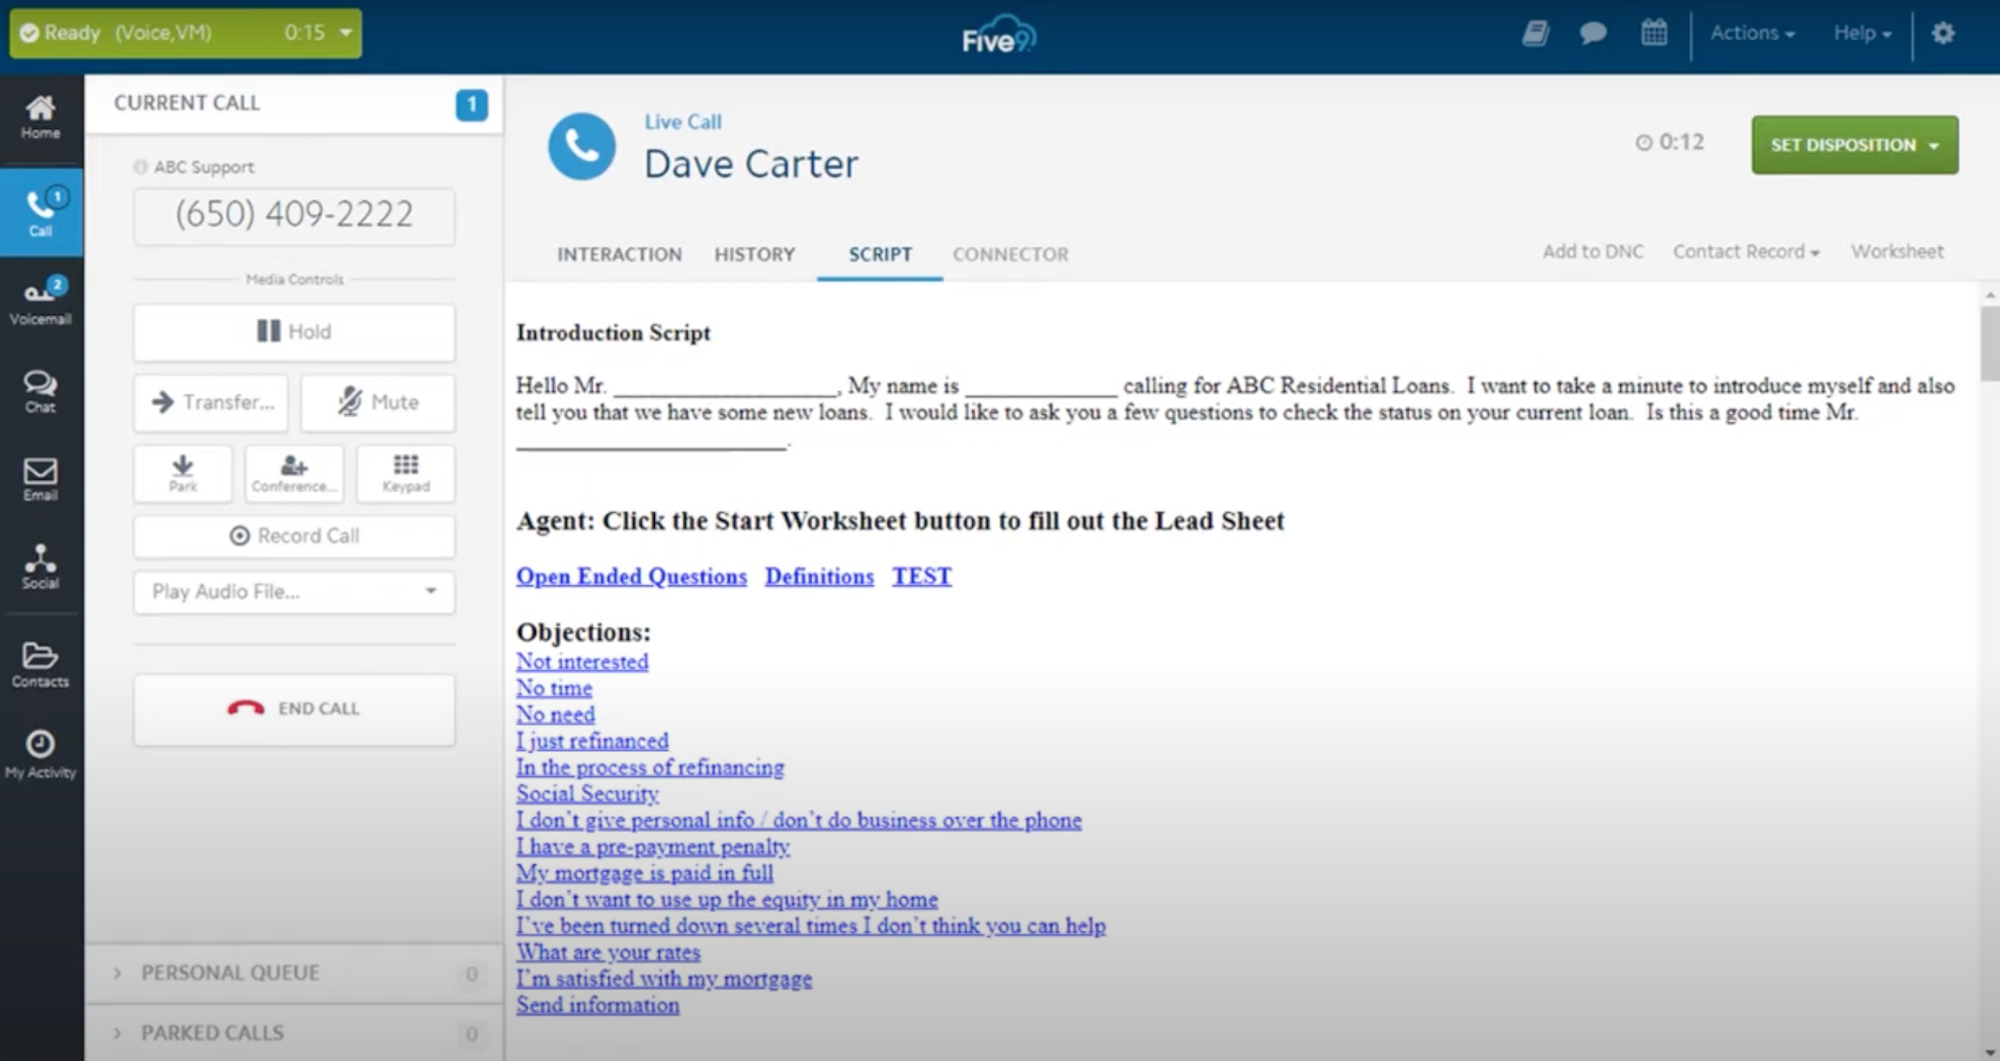Open Contact Record dropdown
2000x1061 pixels.
pyautogui.click(x=1746, y=252)
